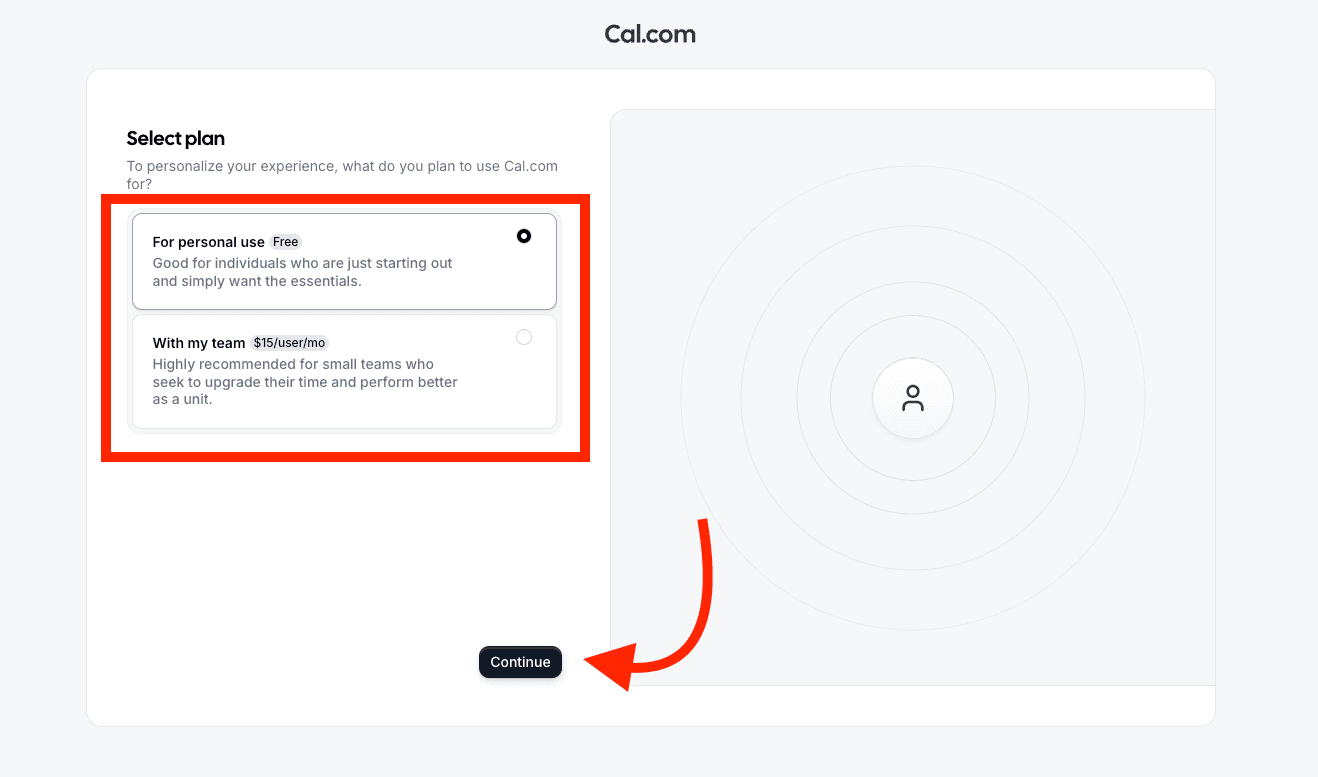Click the Cal.com logo at the top
Image resolution: width=1318 pixels, height=777 pixels.
pyautogui.click(x=650, y=33)
